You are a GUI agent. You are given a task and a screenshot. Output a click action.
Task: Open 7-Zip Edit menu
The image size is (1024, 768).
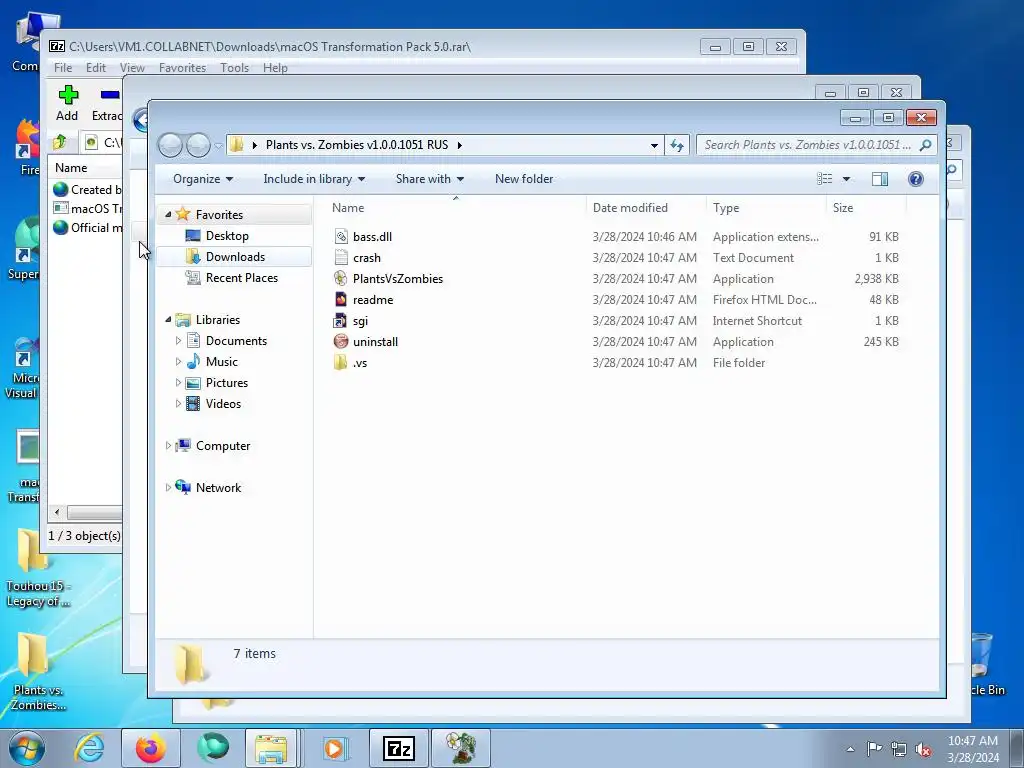[x=95, y=68]
